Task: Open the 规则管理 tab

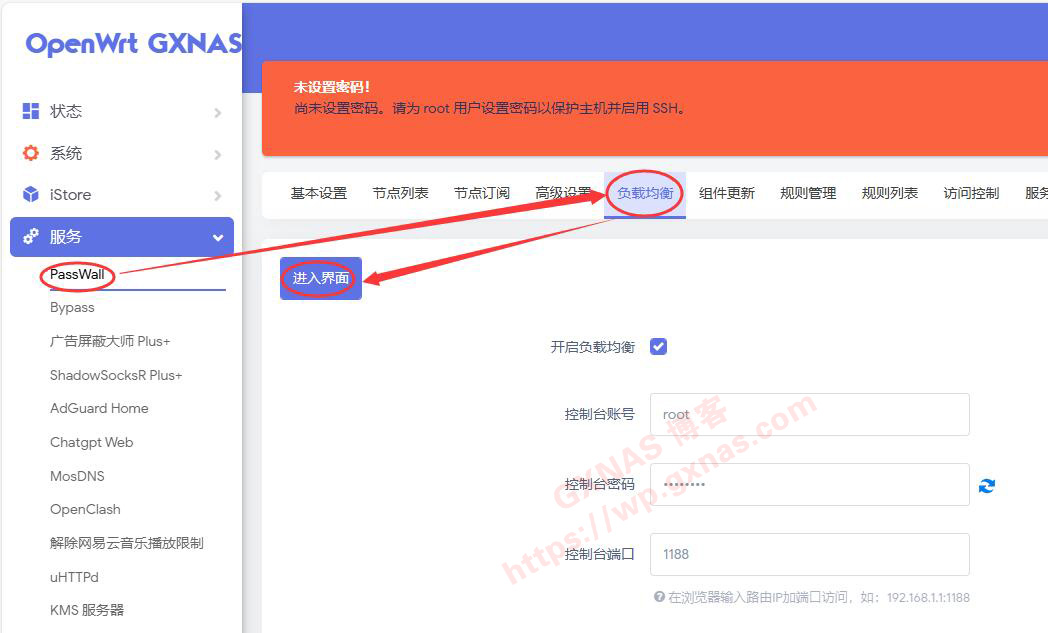Action: (808, 193)
